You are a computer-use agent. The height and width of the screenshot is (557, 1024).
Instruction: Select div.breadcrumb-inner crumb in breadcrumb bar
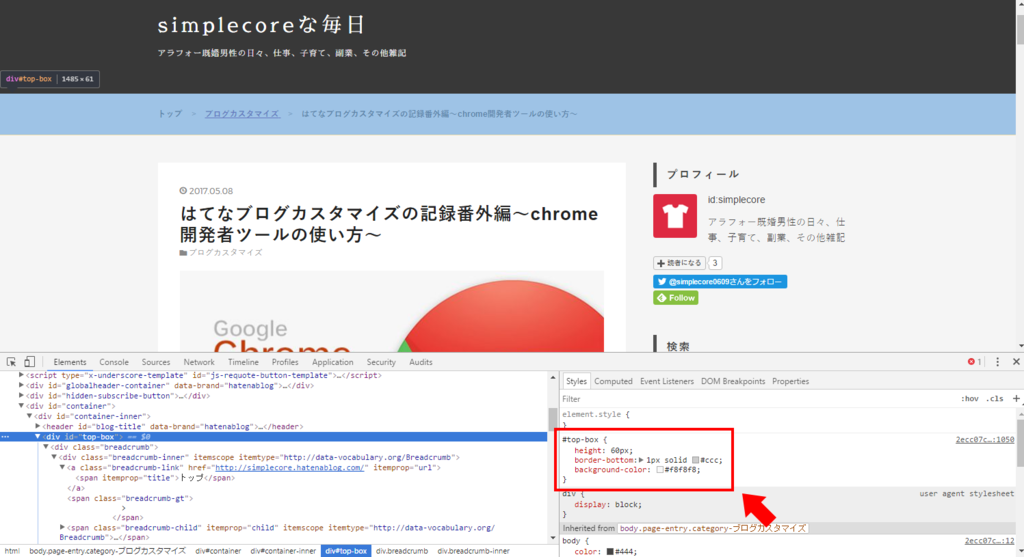tap(473, 551)
